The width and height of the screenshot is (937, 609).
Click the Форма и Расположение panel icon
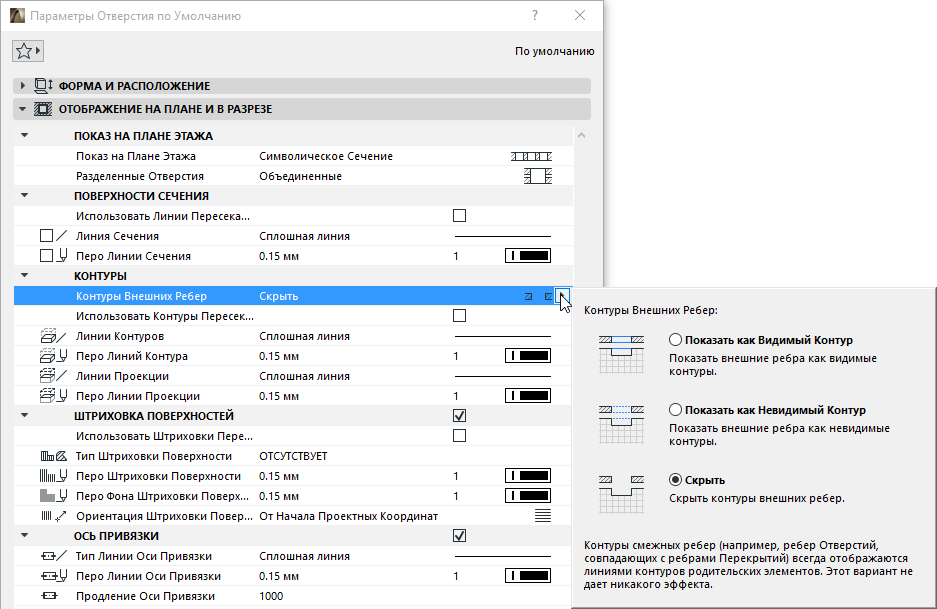43,86
